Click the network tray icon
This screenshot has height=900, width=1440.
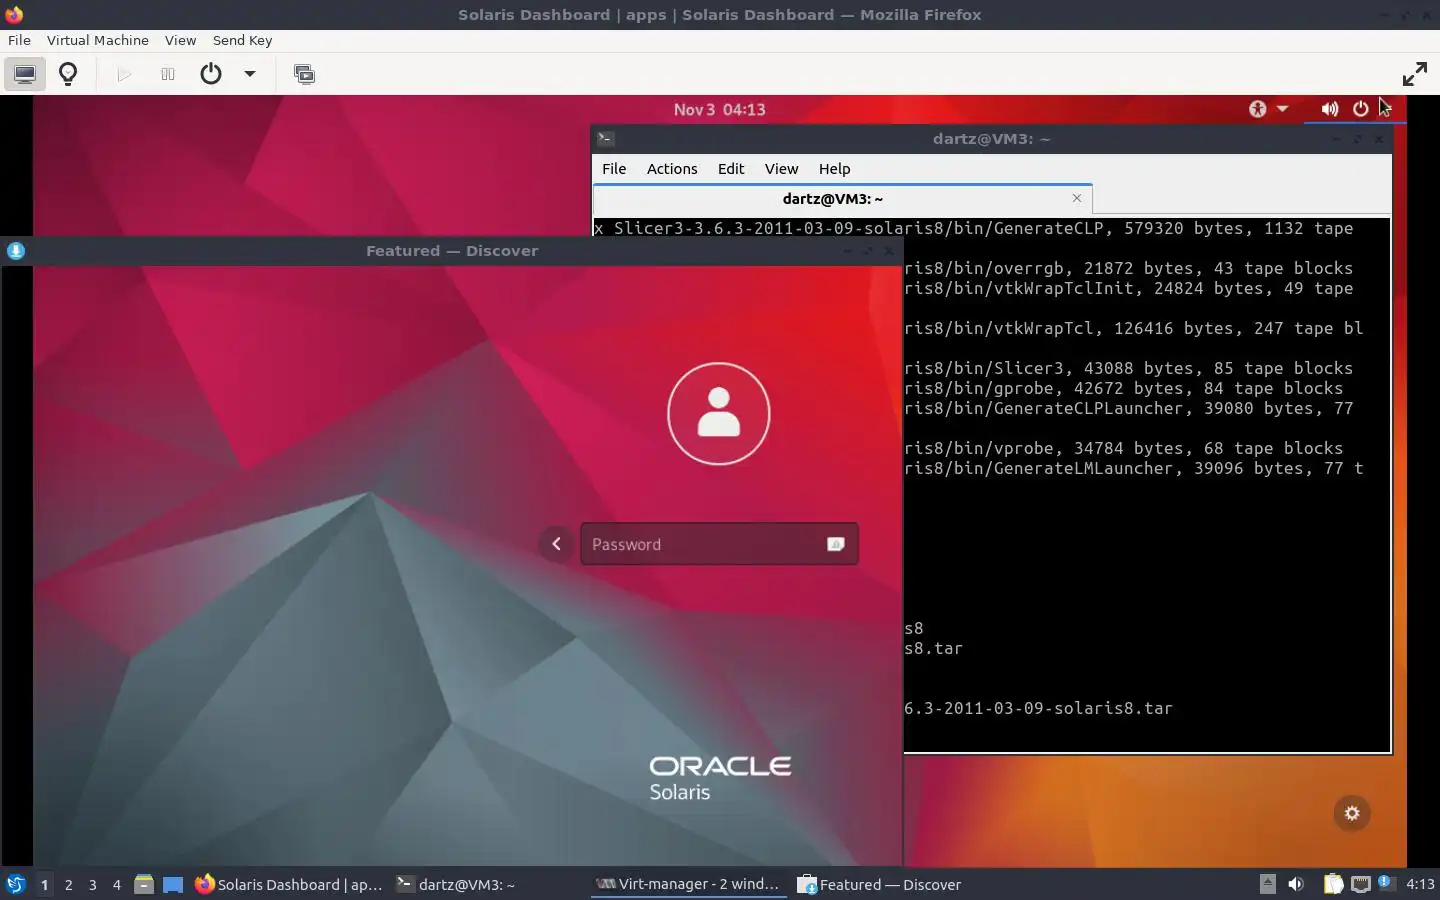click(1360, 884)
